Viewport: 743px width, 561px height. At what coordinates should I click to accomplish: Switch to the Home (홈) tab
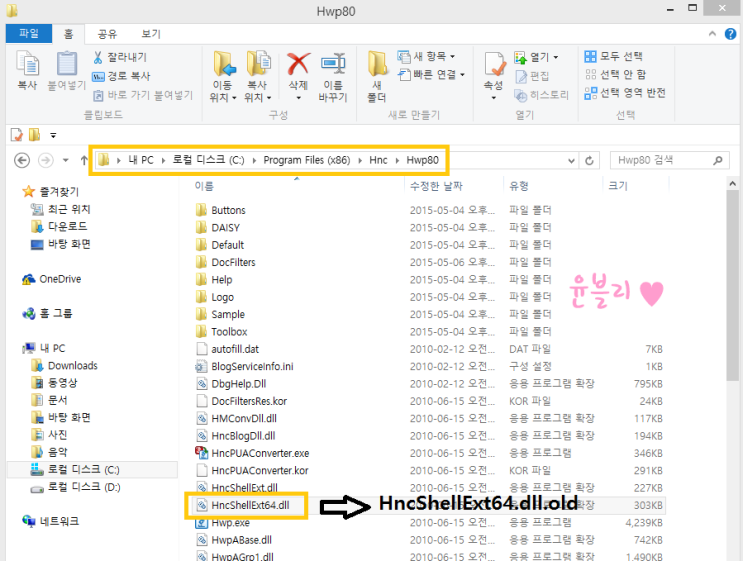69,34
